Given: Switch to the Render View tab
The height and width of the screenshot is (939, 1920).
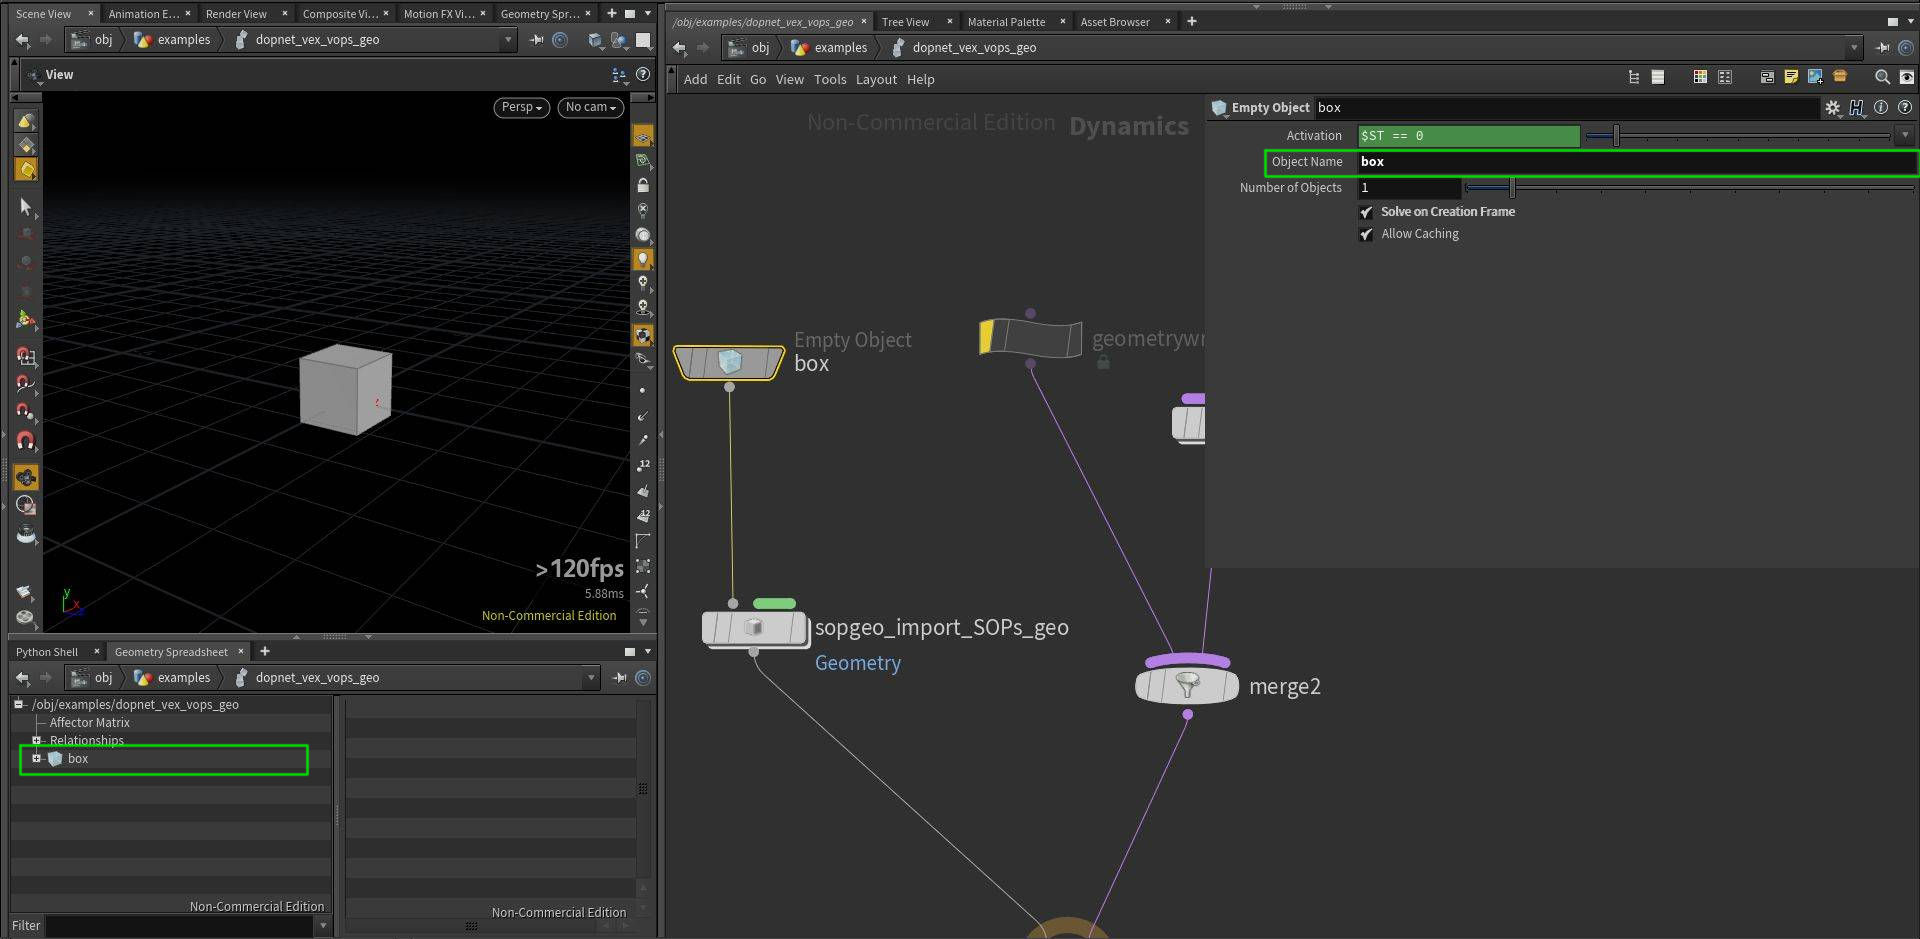Looking at the screenshot, I should pos(236,14).
